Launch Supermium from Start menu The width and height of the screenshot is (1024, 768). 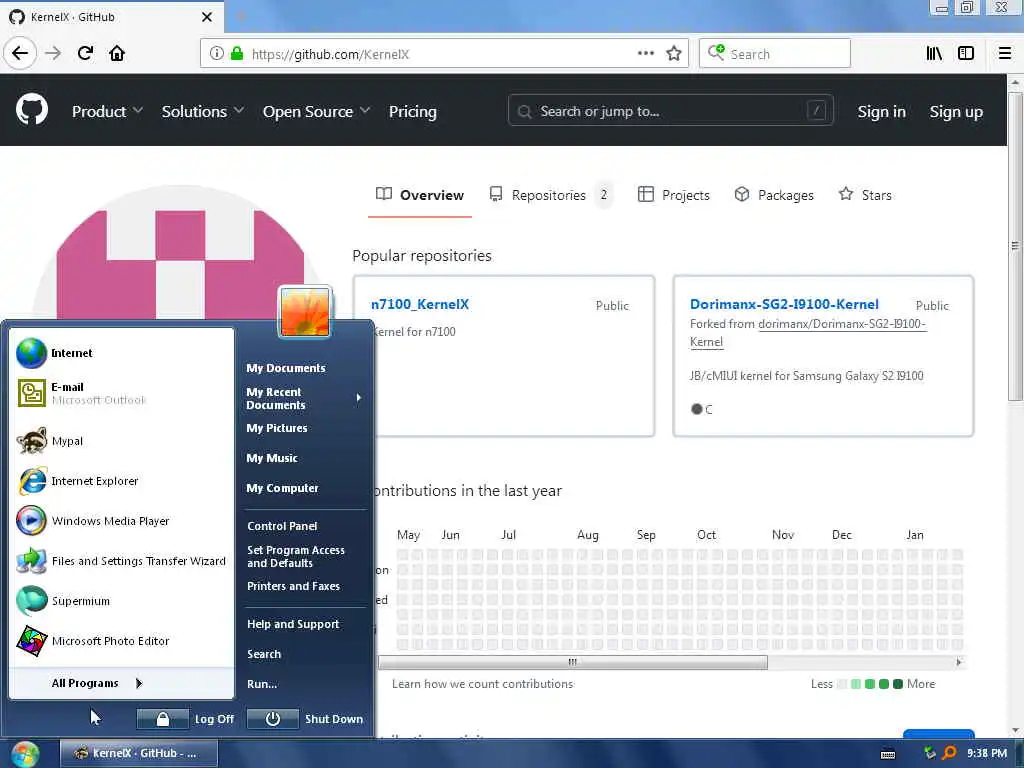[x=121, y=601]
